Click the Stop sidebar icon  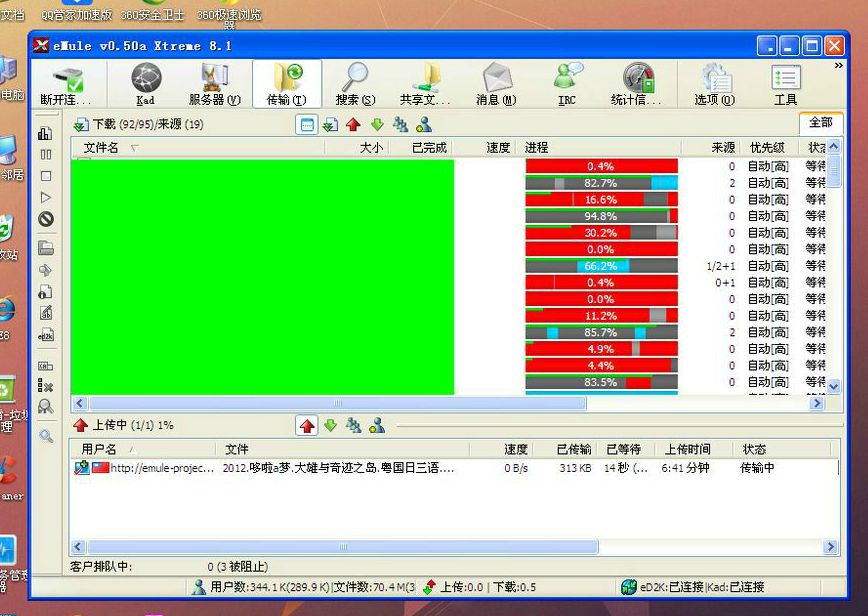click(x=46, y=176)
